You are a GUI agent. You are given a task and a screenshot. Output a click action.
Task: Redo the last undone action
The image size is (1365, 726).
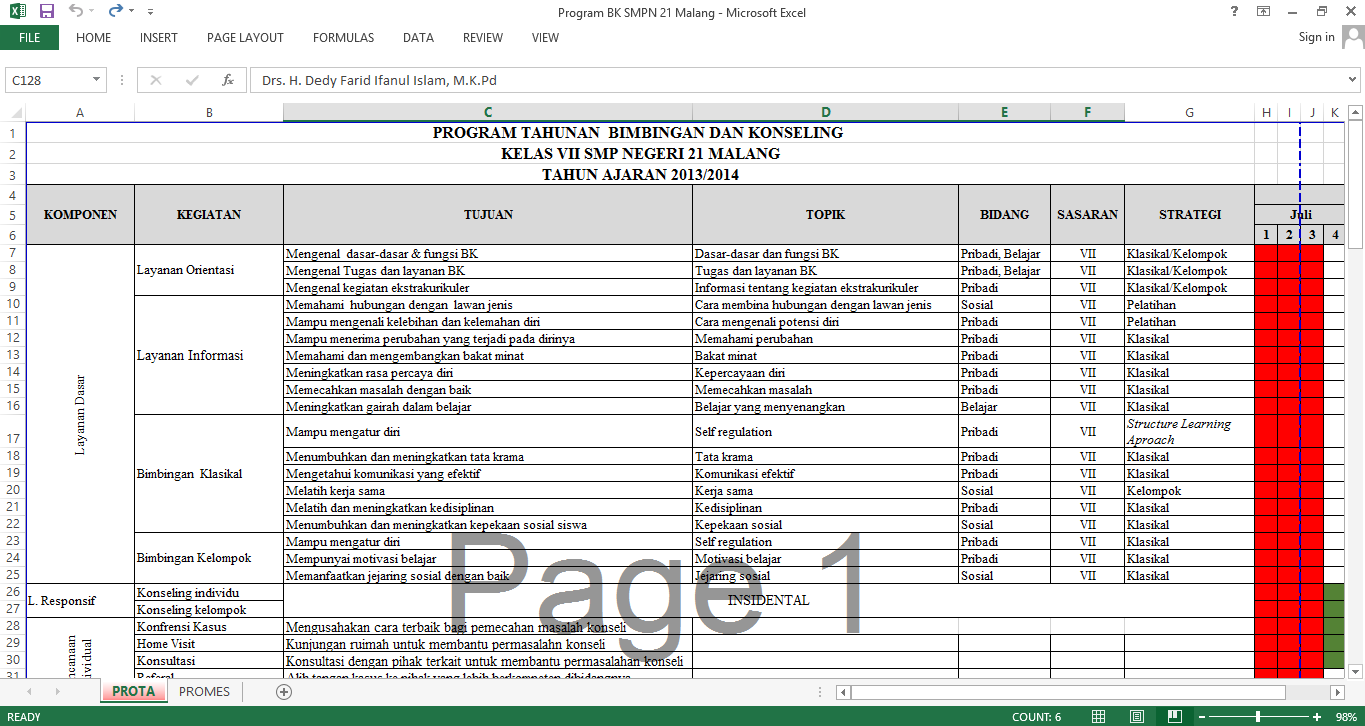tap(115, 12)
